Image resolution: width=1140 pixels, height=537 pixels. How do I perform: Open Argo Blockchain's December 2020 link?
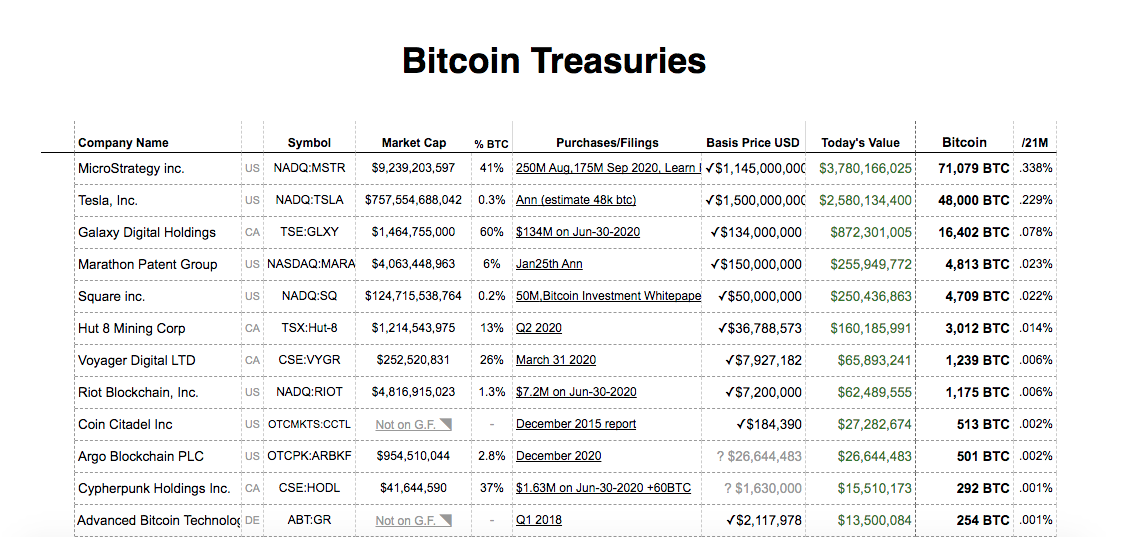coord(558,456)
